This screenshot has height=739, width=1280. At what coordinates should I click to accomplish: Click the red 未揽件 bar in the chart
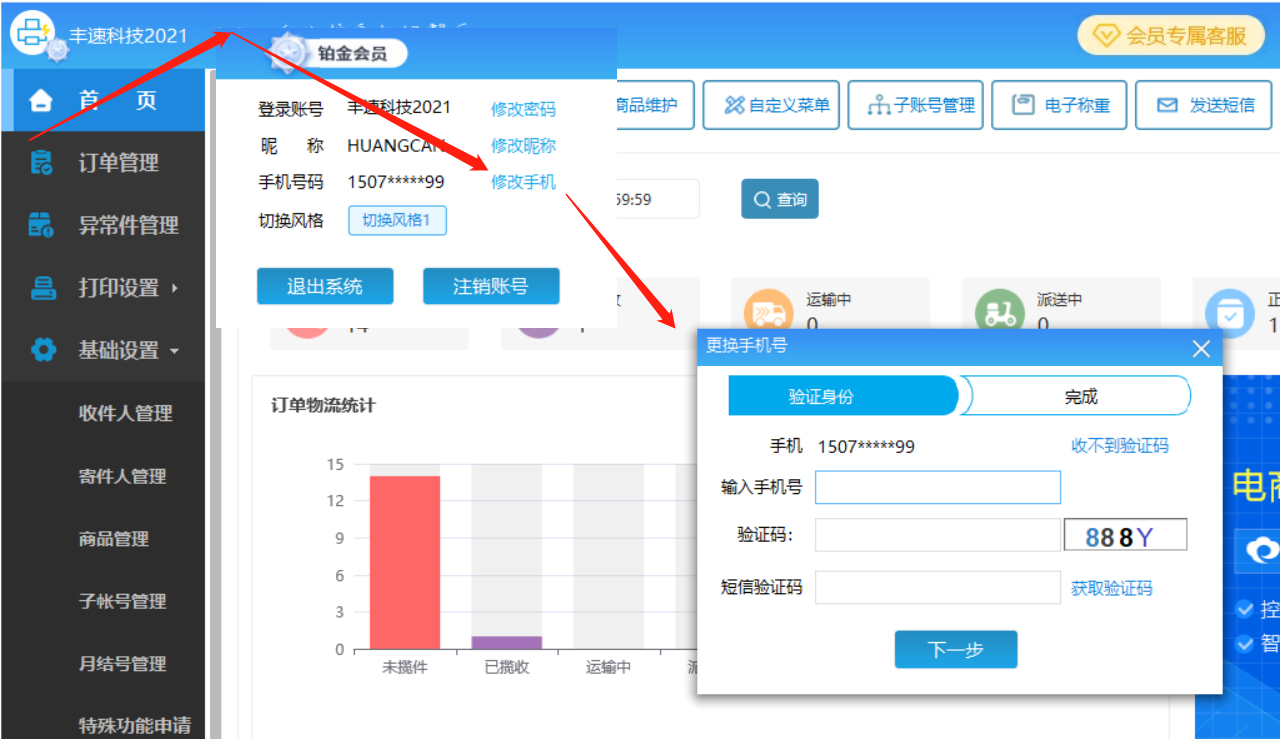pyautogui.click(x=405, y=563)
